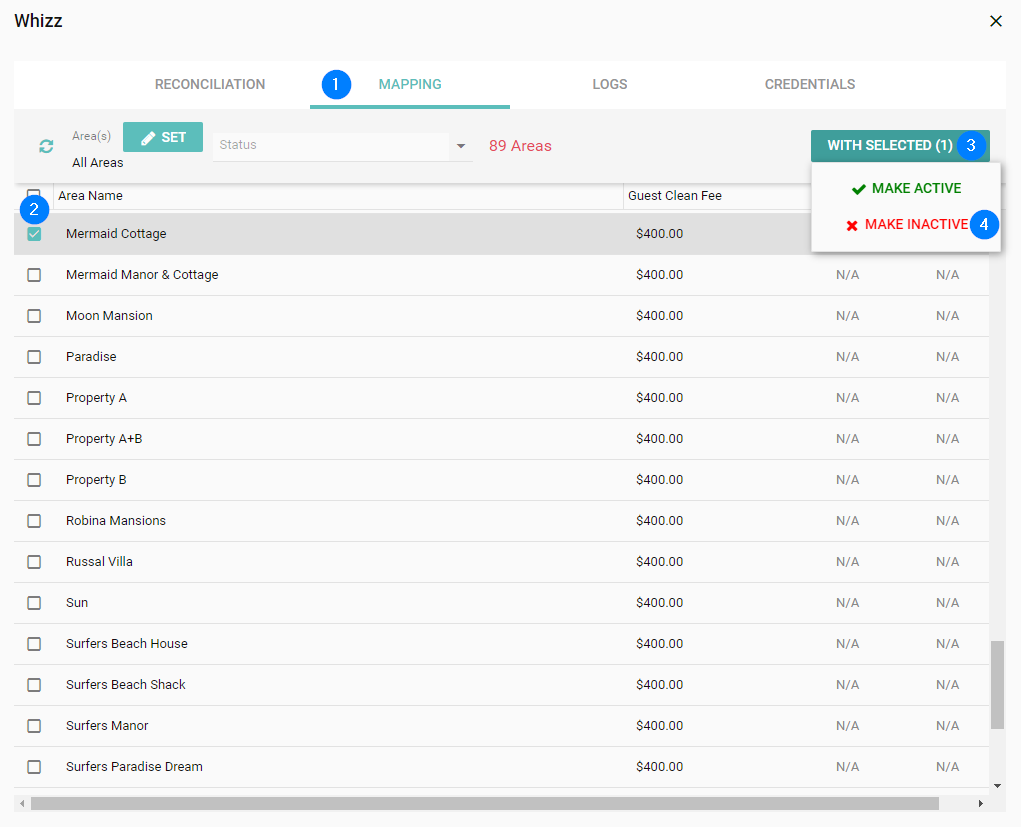This screenshot has width=1021, height=827.
Task: Open the Status dropdown arrow
Action: tap(461, 146)
